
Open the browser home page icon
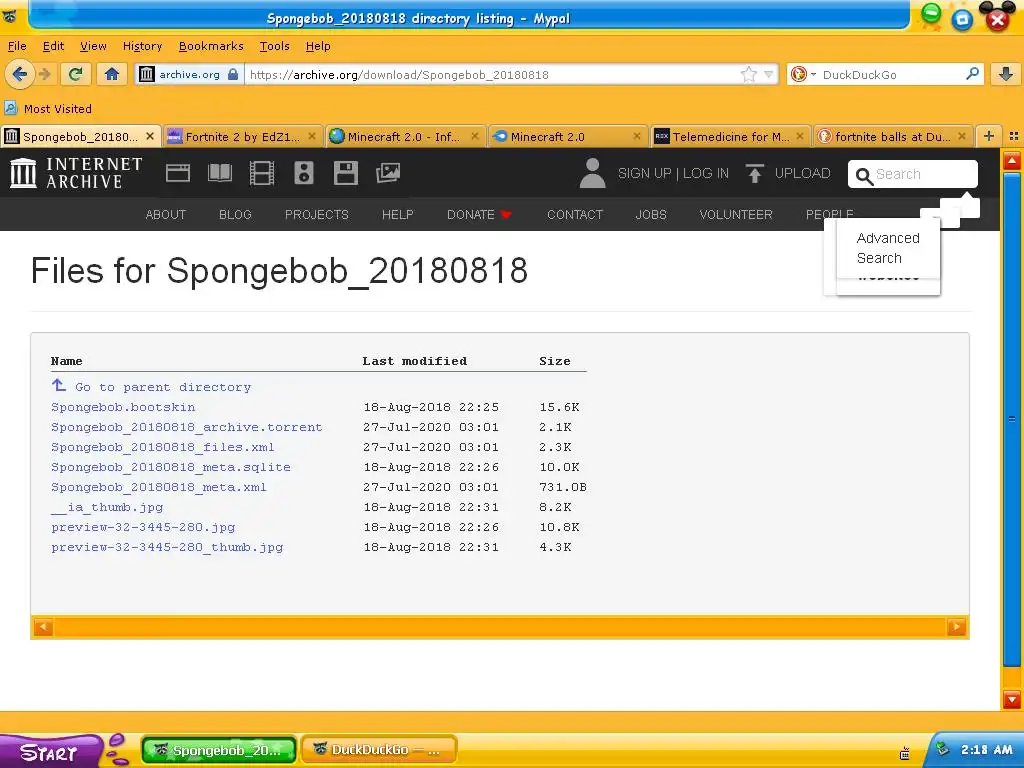pyautogui.click(x=112, y=74)
